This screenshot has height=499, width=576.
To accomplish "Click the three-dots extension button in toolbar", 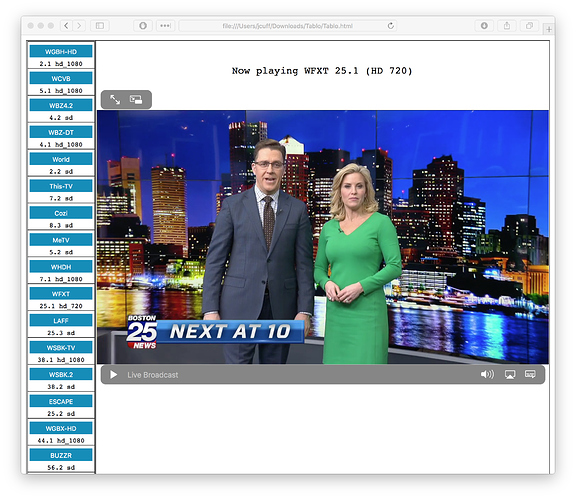I will click(x=165, y=26).
